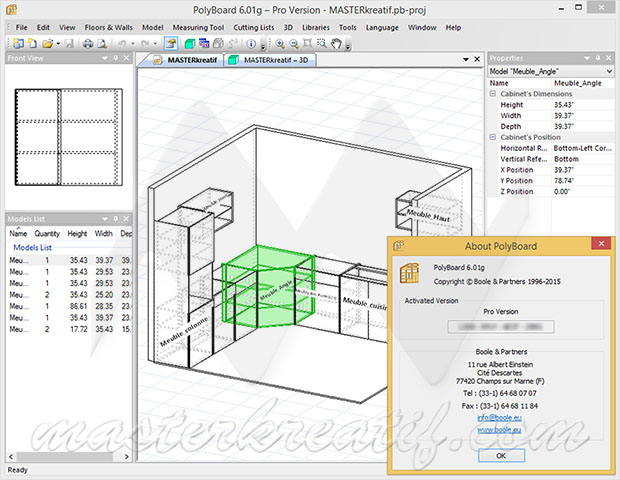Click the Zoom to Fit icon
This screenshot has height=480, width=620.
tap(308, 43)
